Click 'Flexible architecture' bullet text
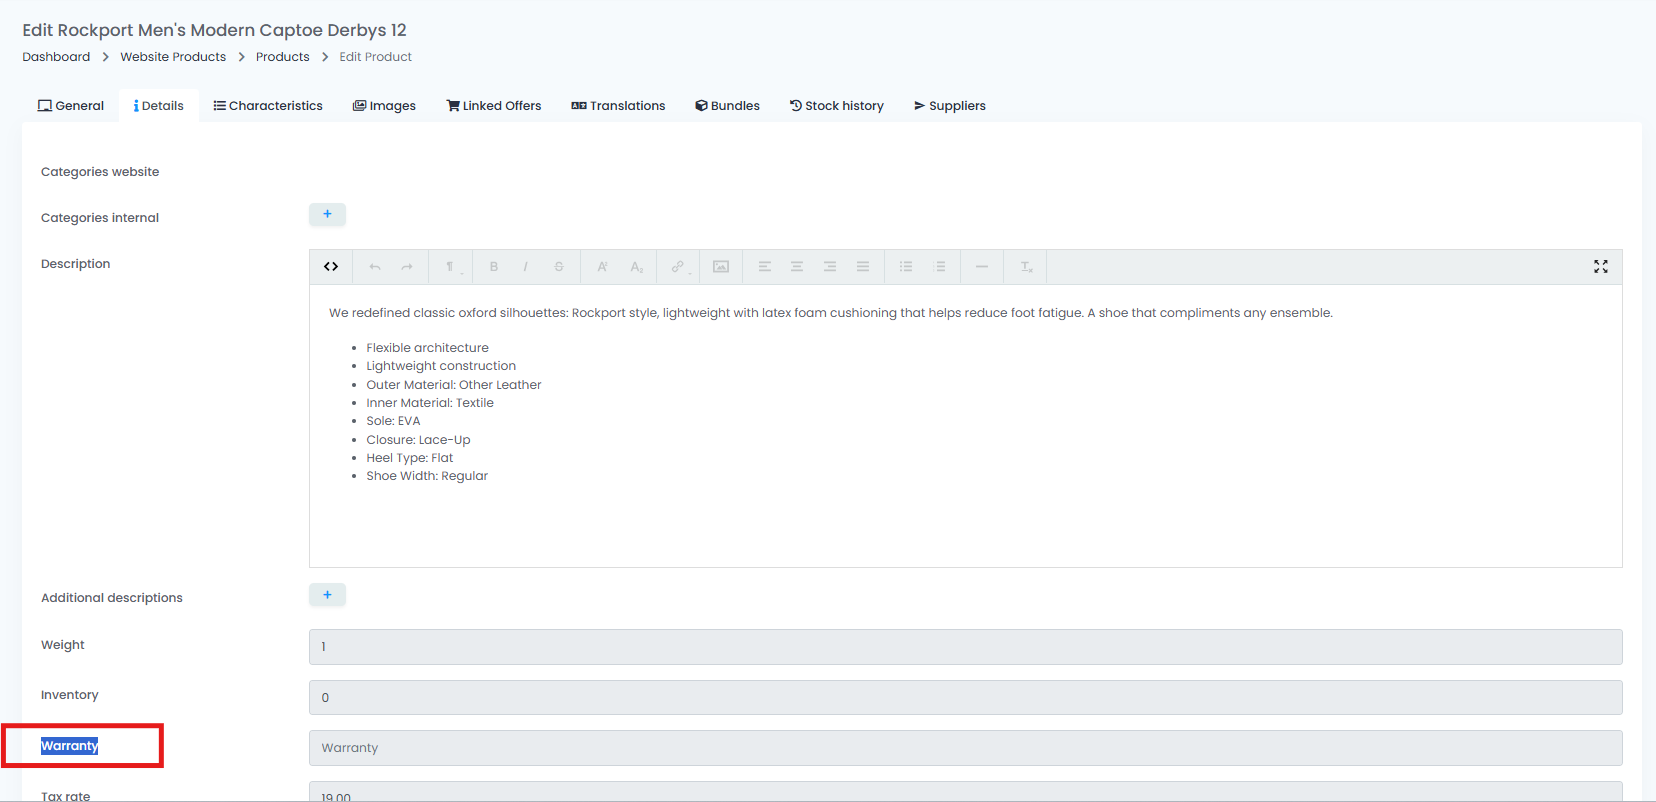Viewport: 1656px width, 802px height. (427, 348)
